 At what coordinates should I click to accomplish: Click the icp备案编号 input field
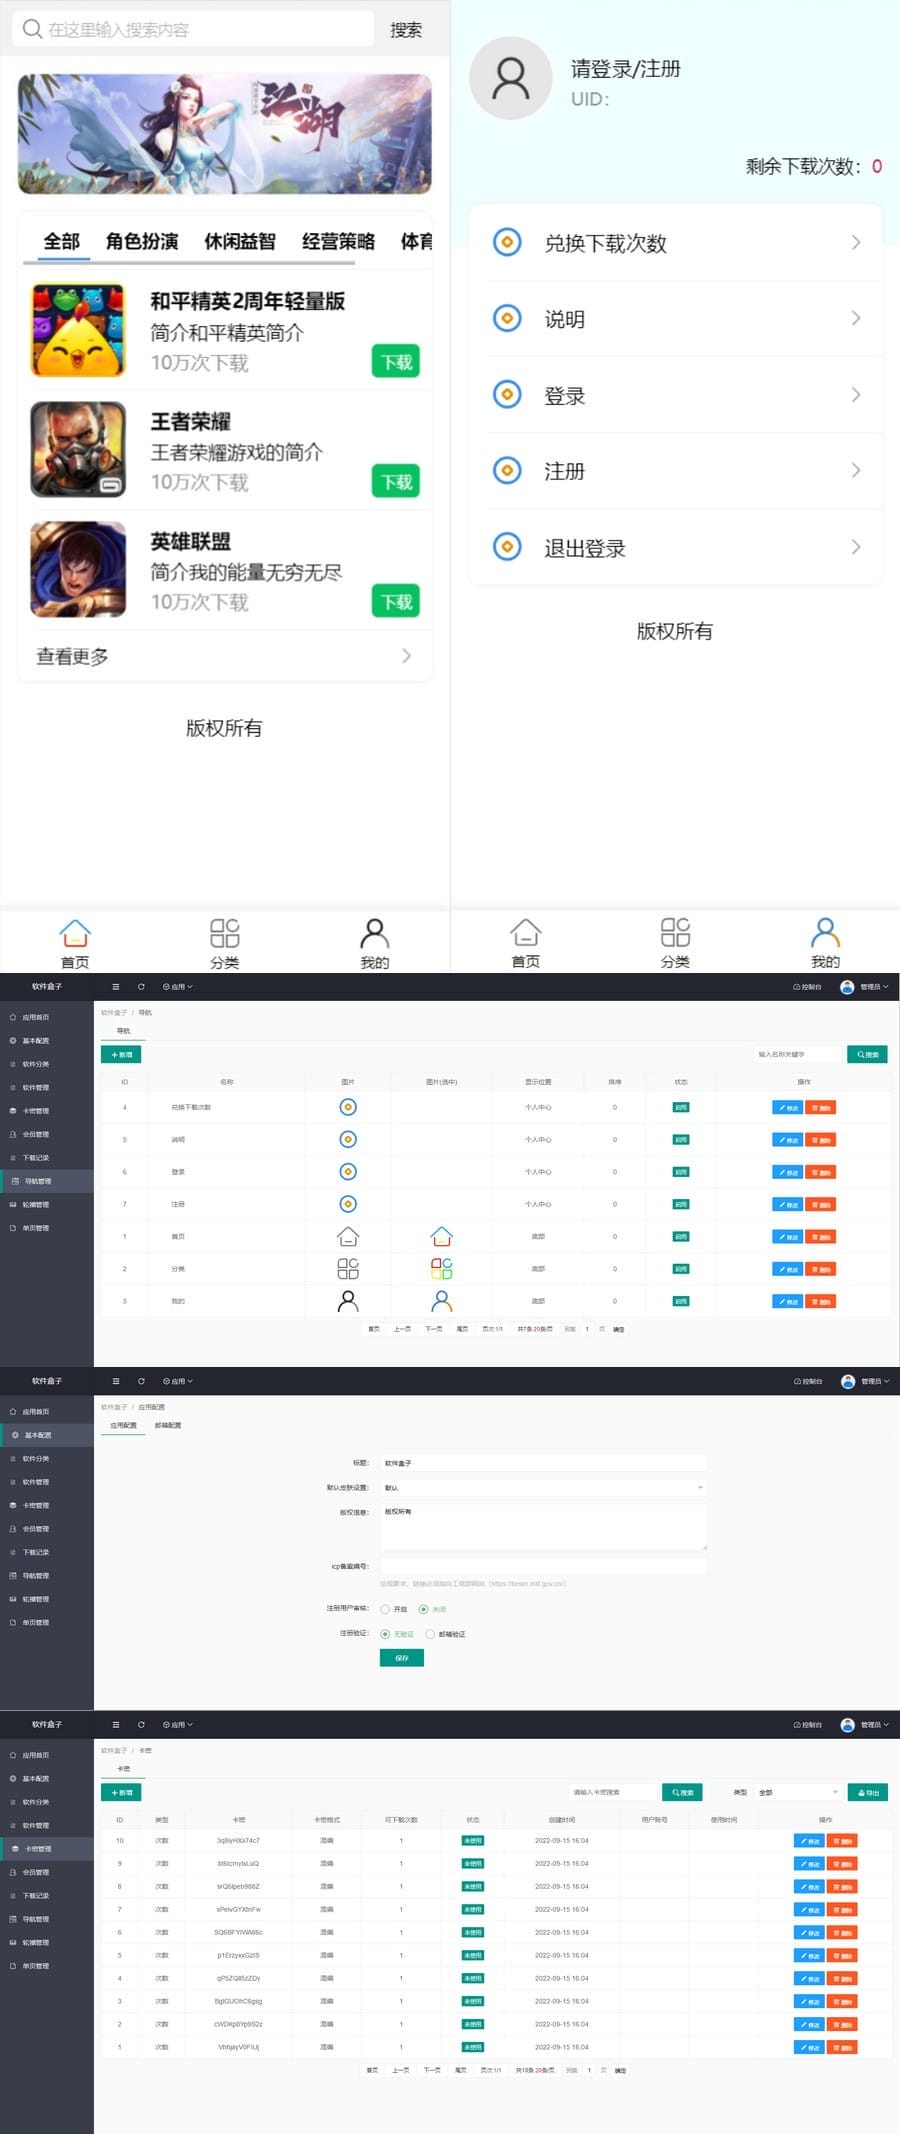pyautogui.click(x=543, y=1566)
